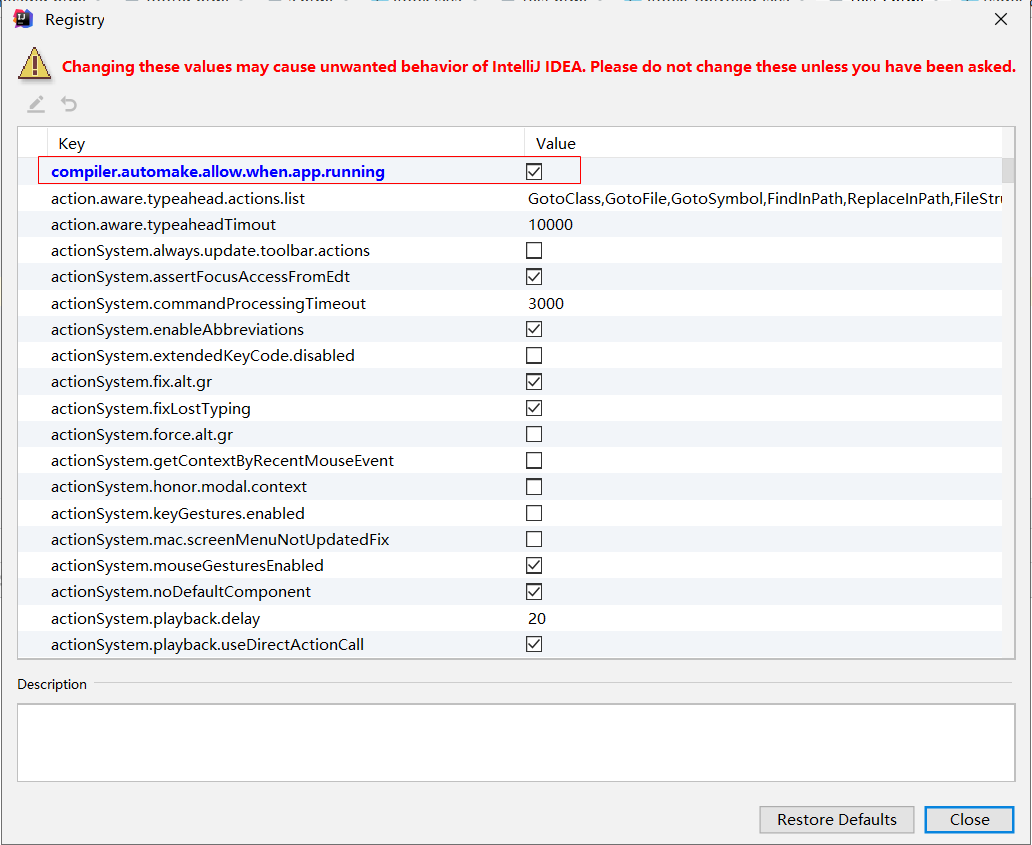
Task: Toggle actionSystem.mac.screenMenuNotUpdatedFix checkbox
Action: pyautogui.click(x=534, y=540)
